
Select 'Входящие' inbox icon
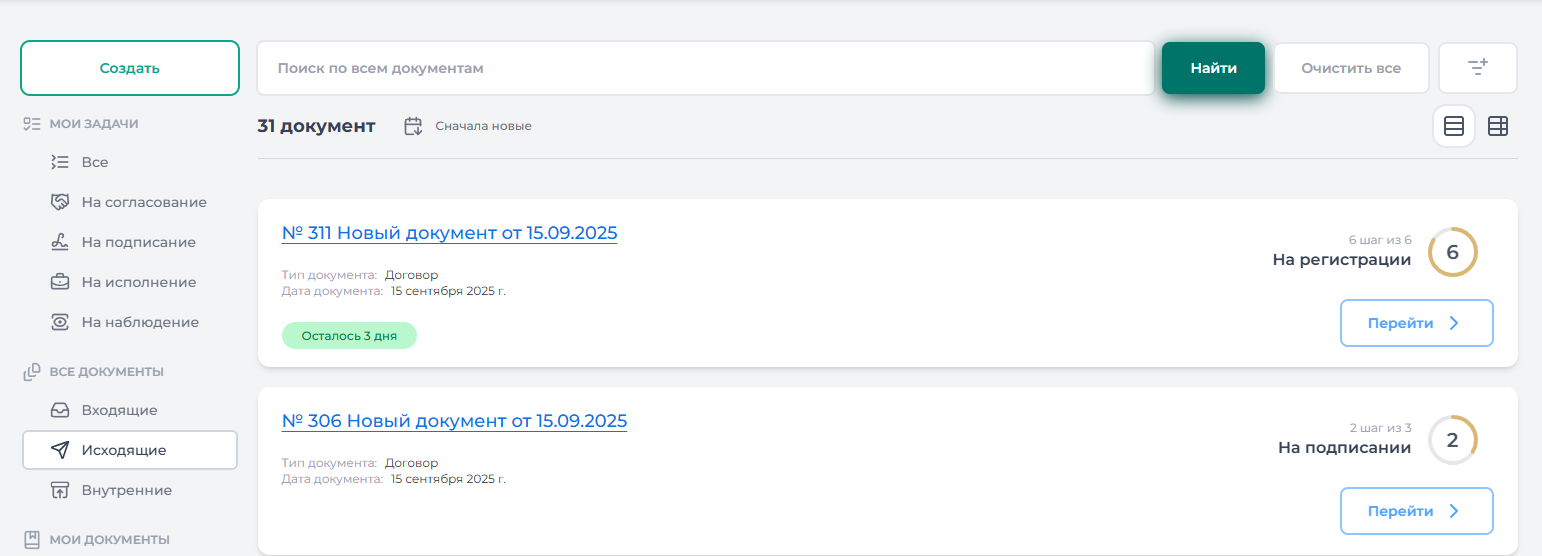[60, 410]
